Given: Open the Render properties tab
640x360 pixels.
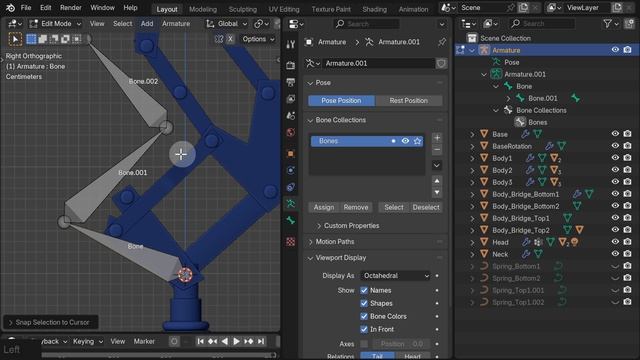Looking at the screenshot, I should click(290, 65).
